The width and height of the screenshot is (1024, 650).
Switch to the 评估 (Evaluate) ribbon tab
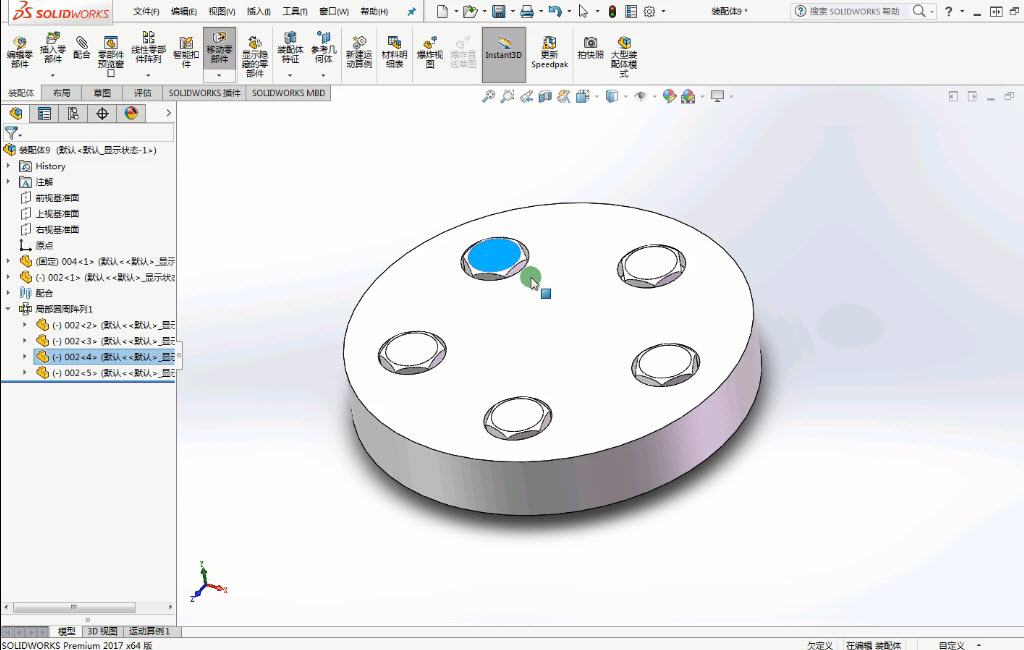[143, 93]
